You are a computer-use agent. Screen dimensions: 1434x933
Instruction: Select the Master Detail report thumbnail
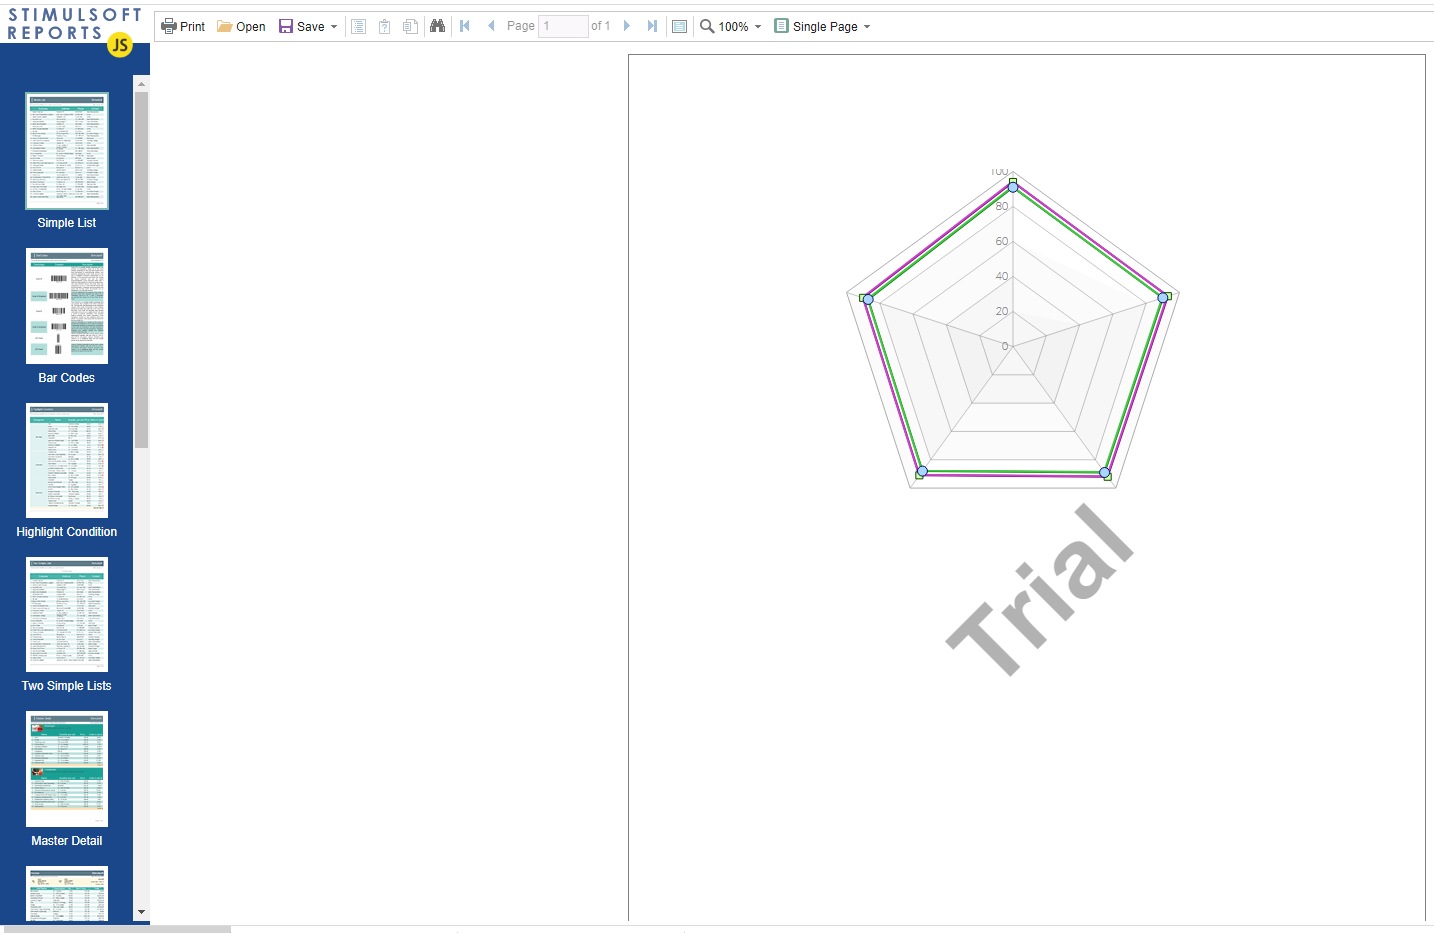pos(67,769)
